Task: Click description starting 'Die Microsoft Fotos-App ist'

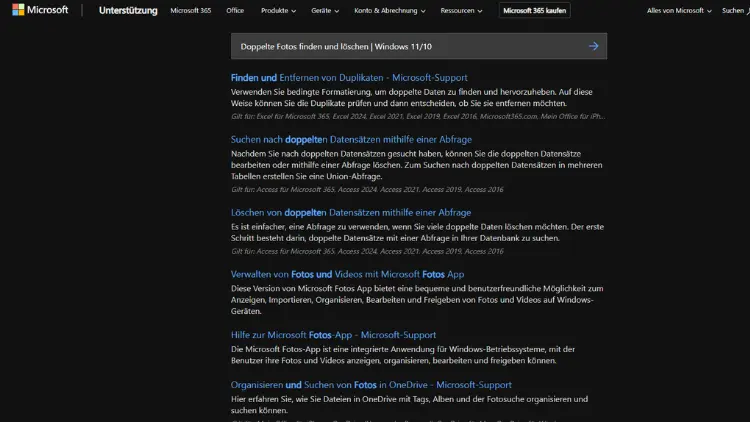Action: [x=403, y=355]
